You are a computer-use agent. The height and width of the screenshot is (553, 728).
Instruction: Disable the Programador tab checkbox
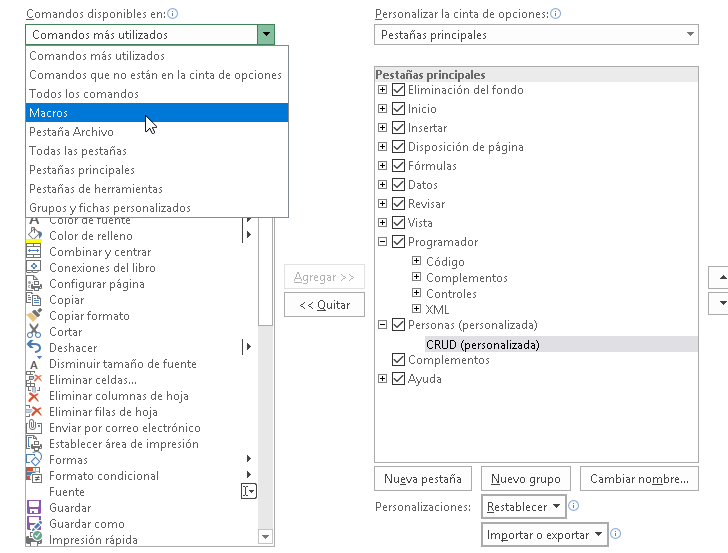pyautogui.click(x=399, y=241)
